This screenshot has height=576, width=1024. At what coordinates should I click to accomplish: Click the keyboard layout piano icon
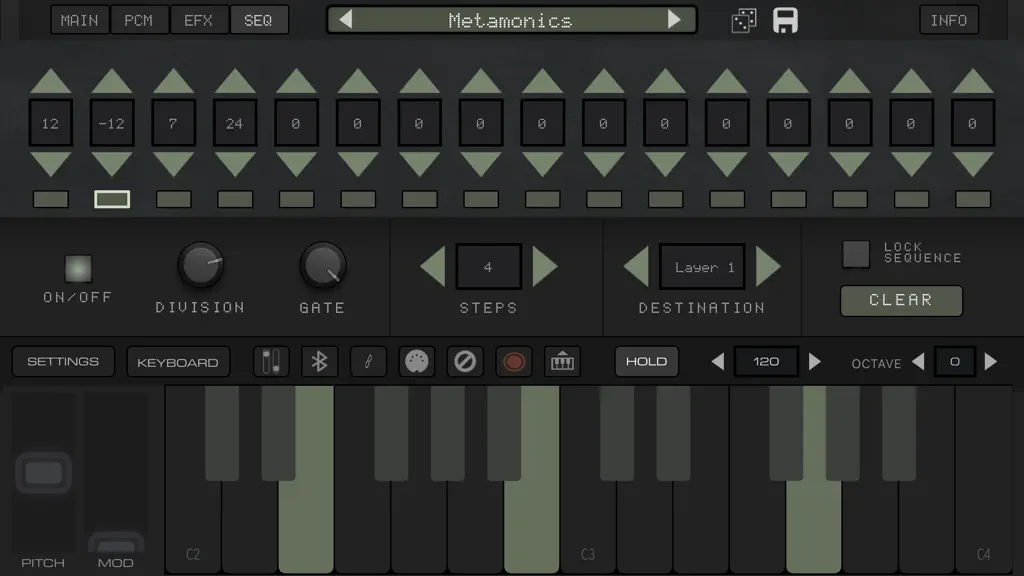click(562, 361)
